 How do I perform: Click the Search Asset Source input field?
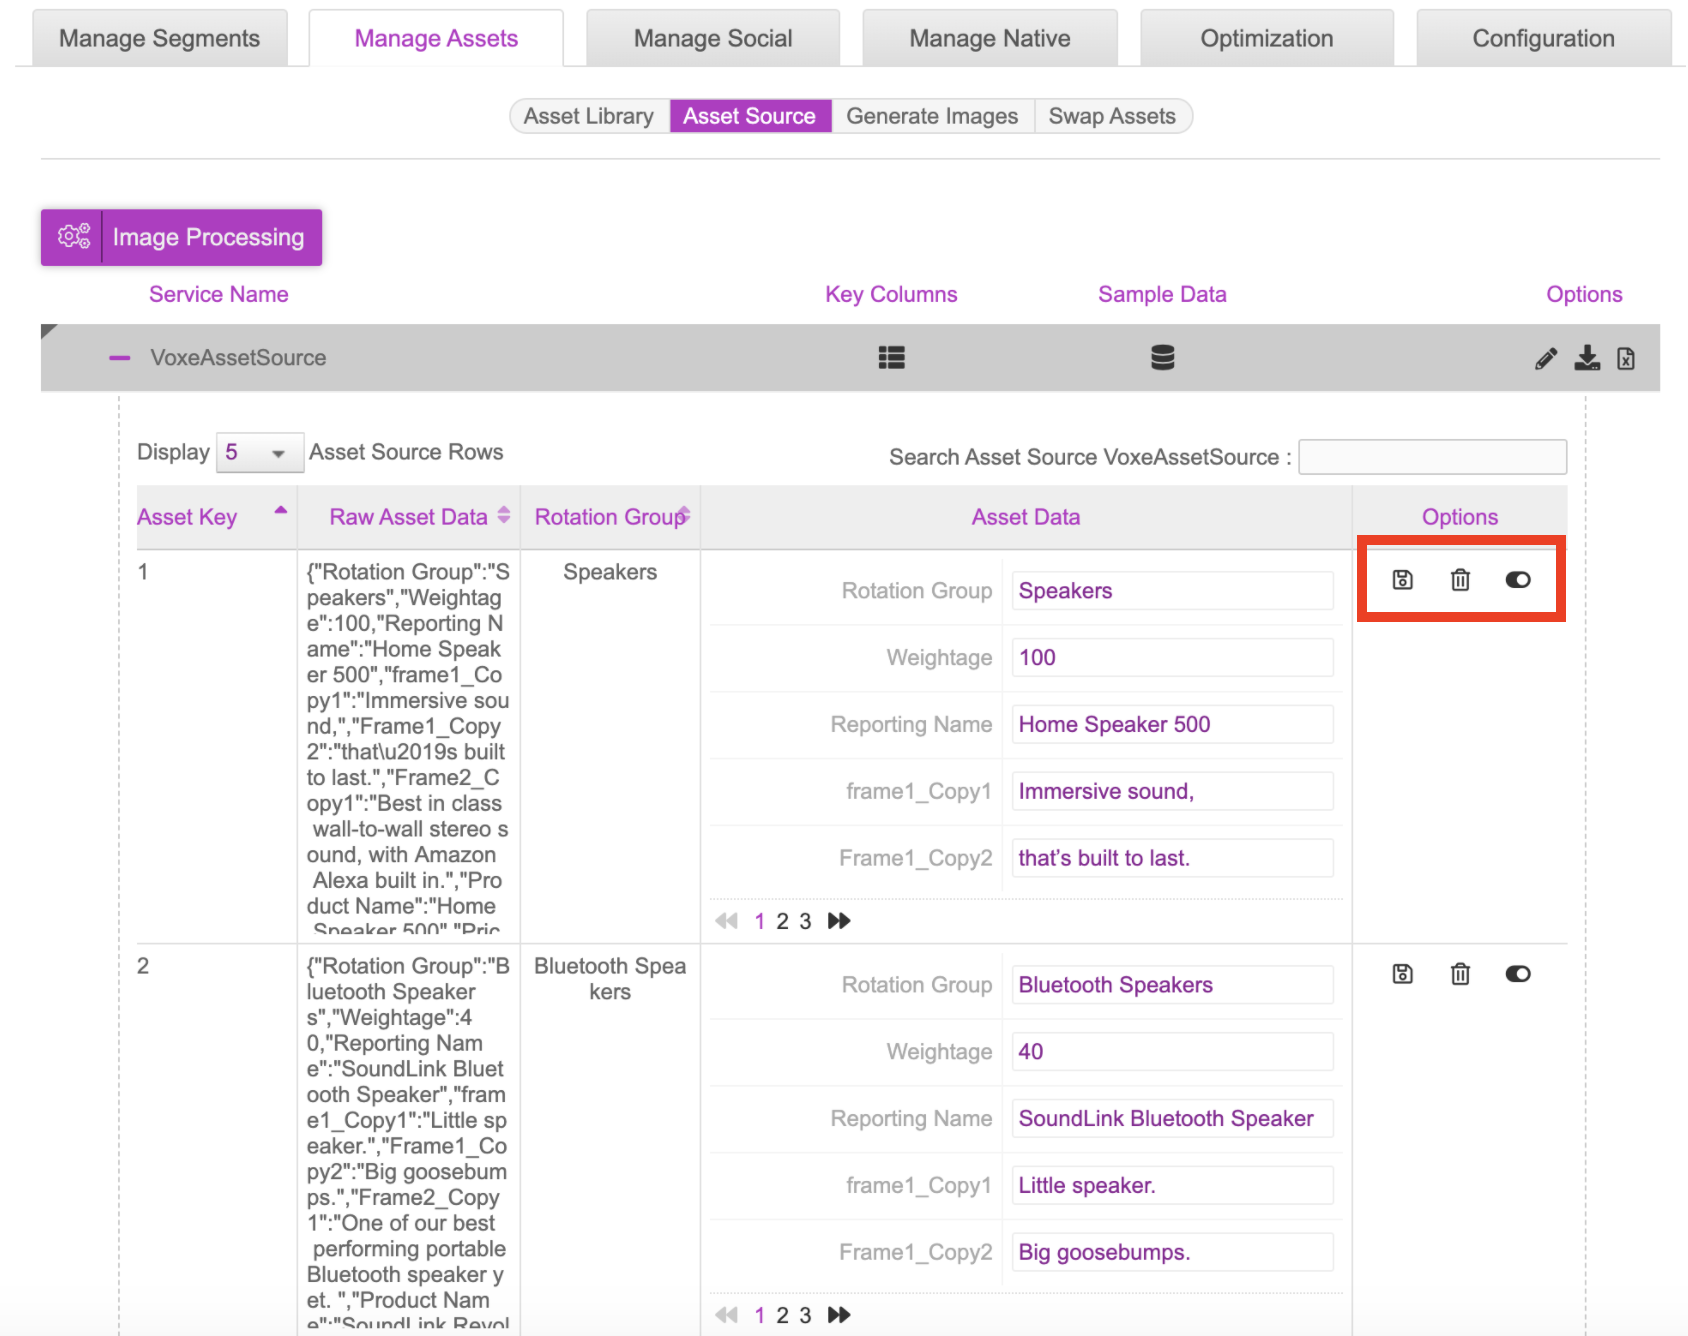pos(1431,457)
